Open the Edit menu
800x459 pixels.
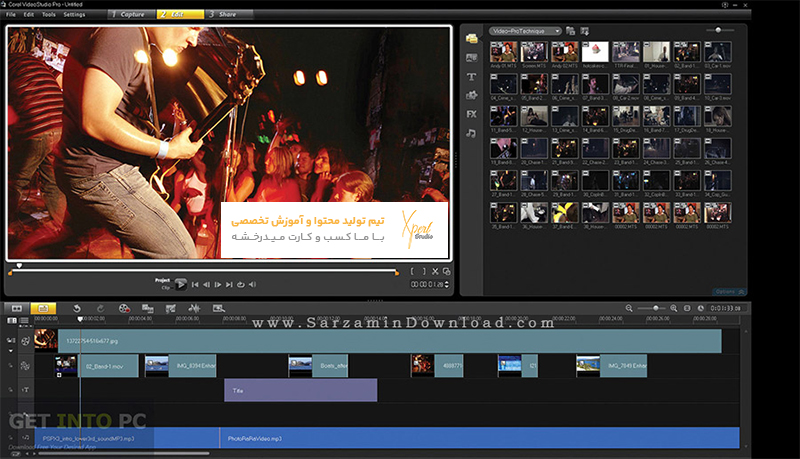pyautogui.click(x=29, y=15)
